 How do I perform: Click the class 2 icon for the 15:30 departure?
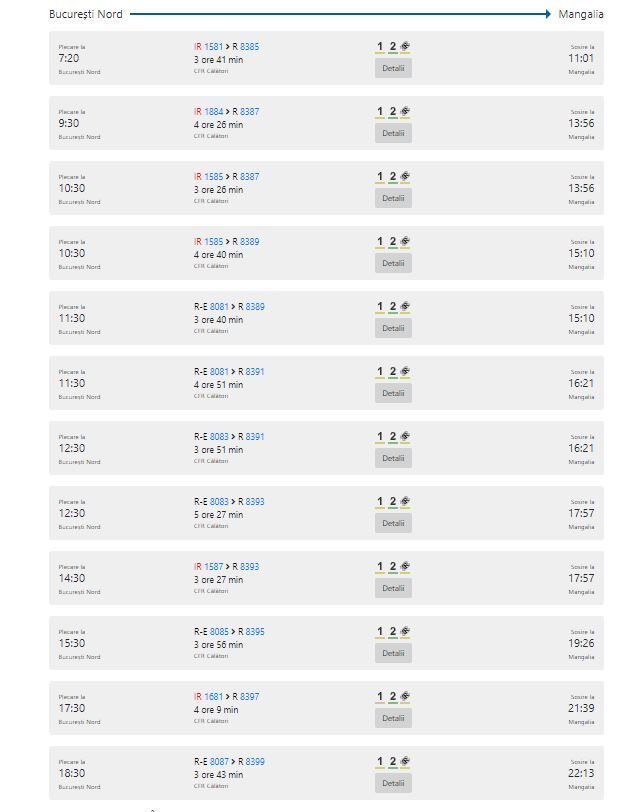[393, 632]
